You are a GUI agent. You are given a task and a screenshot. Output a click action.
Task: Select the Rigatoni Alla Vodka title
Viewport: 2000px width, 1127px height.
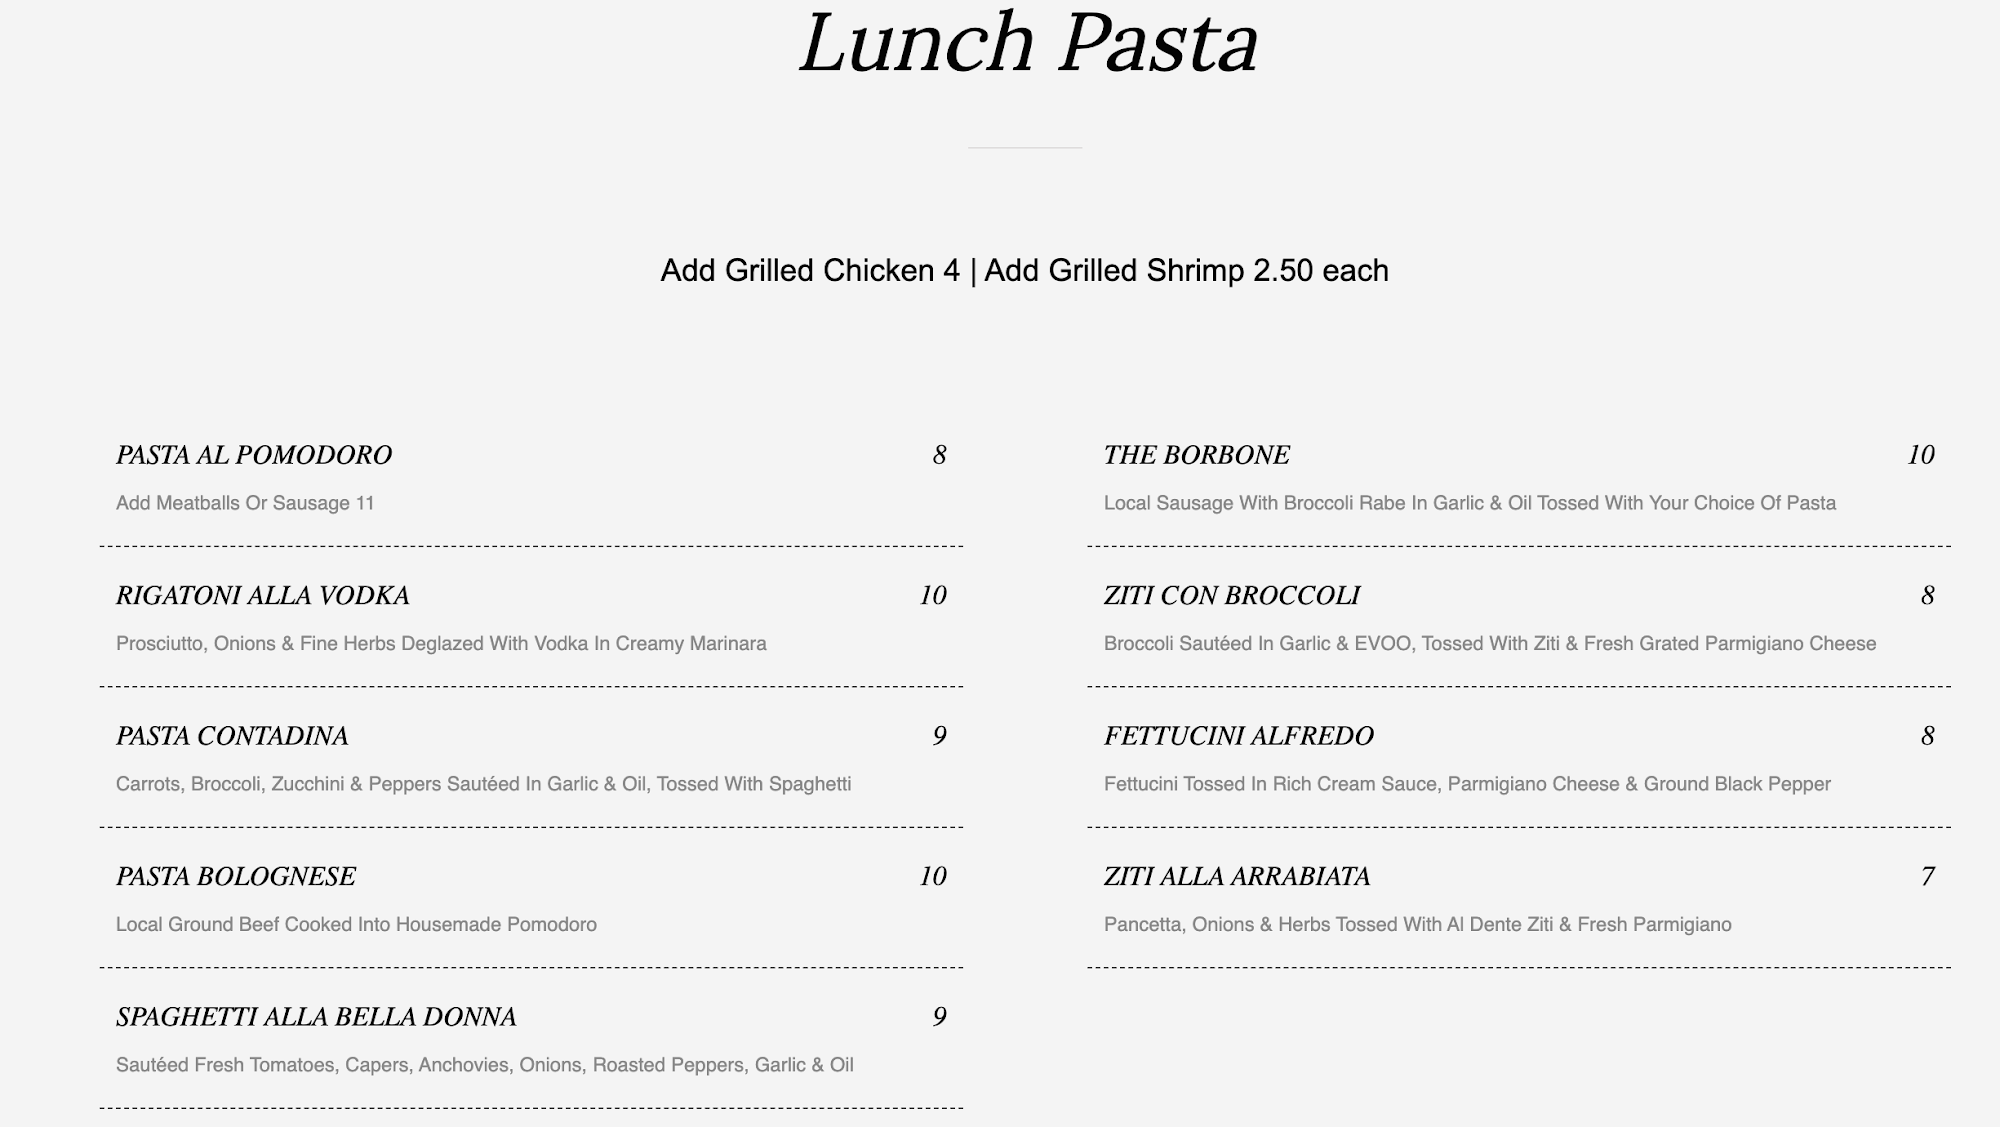263,596
